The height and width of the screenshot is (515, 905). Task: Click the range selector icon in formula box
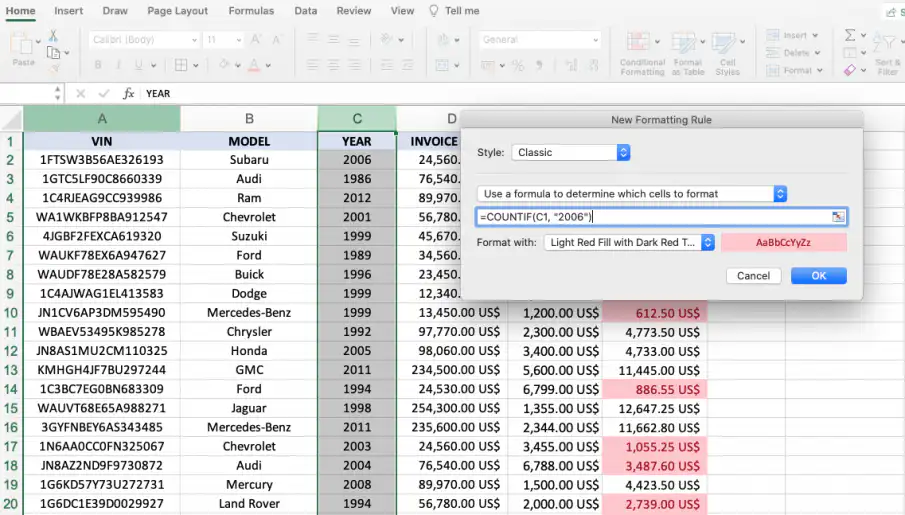(x=838, y=217)
